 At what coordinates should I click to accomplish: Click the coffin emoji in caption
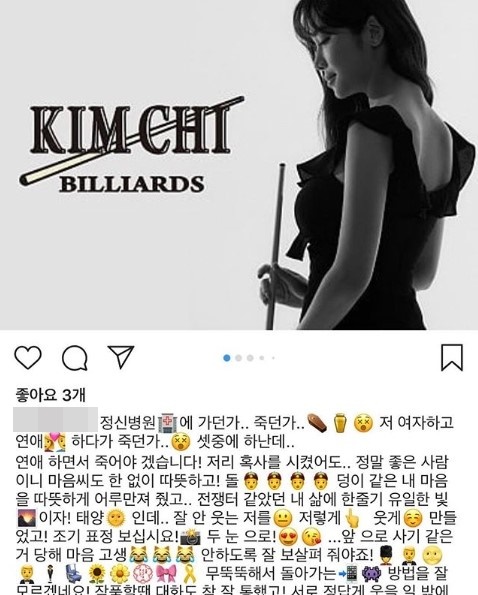pos(318,423)
